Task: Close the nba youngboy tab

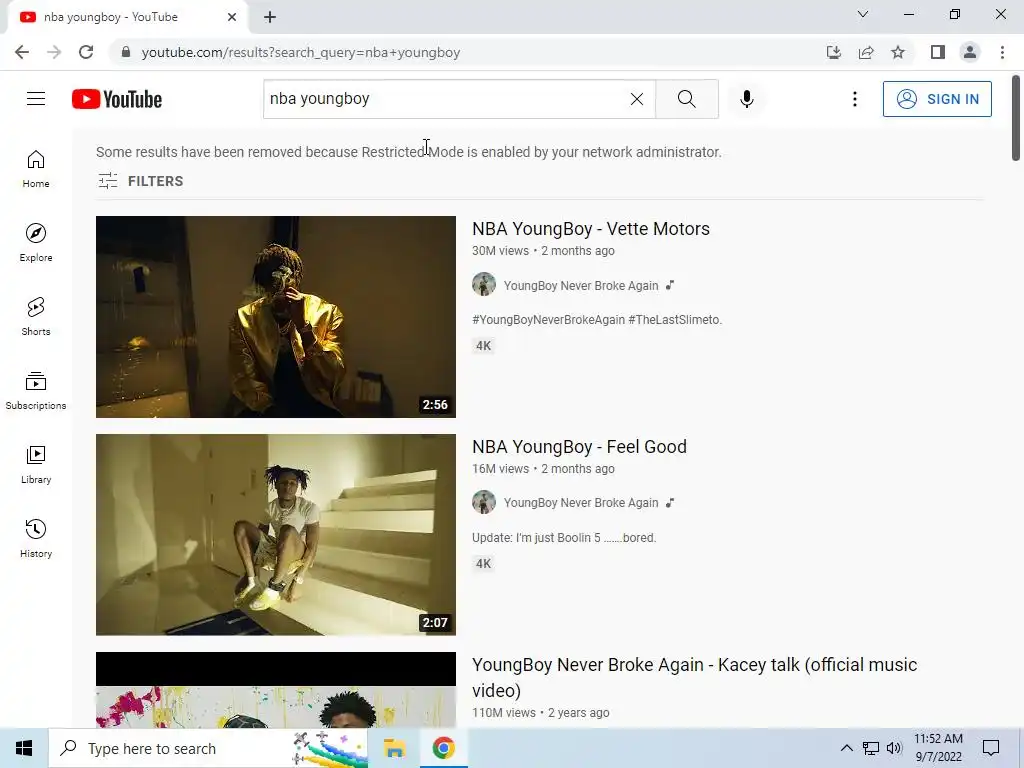Action: coord(232,17)
